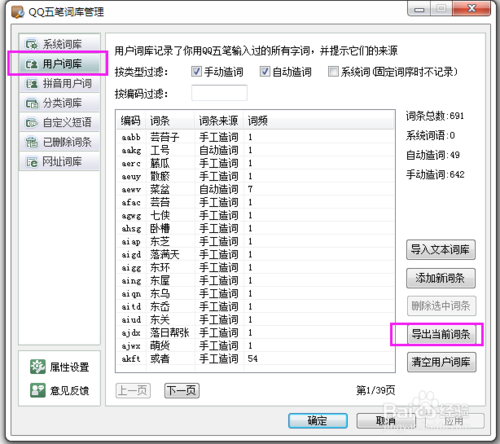Open 意见反馈 link
Viewport: 500px width, 444px height.
(x=69, y=390)
